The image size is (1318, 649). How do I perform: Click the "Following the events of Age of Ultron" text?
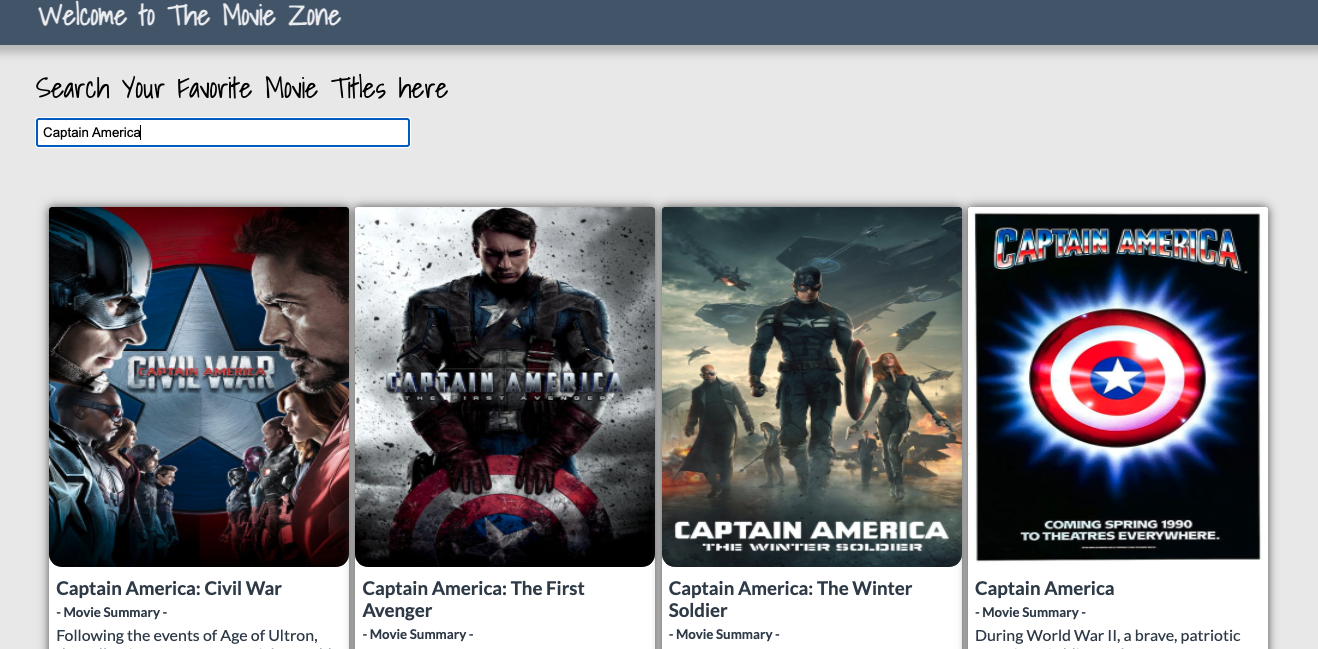click(x=186, y=635)
